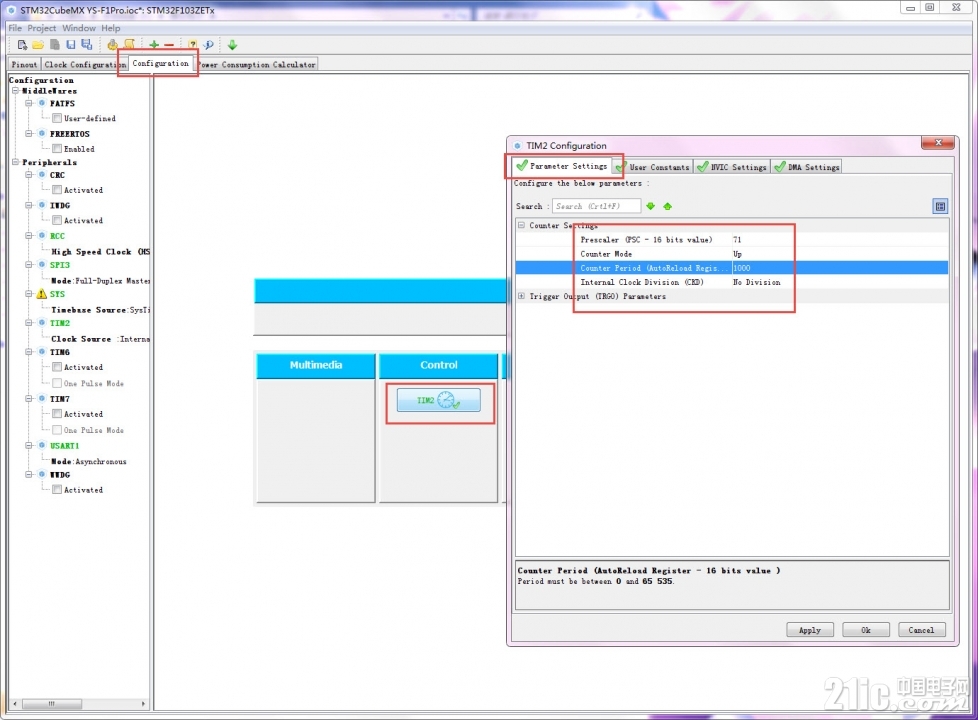The height and width of the screenshot is (720, 978).
Task: Switch to the DMA Settings tab
Action: click(807, 167)
